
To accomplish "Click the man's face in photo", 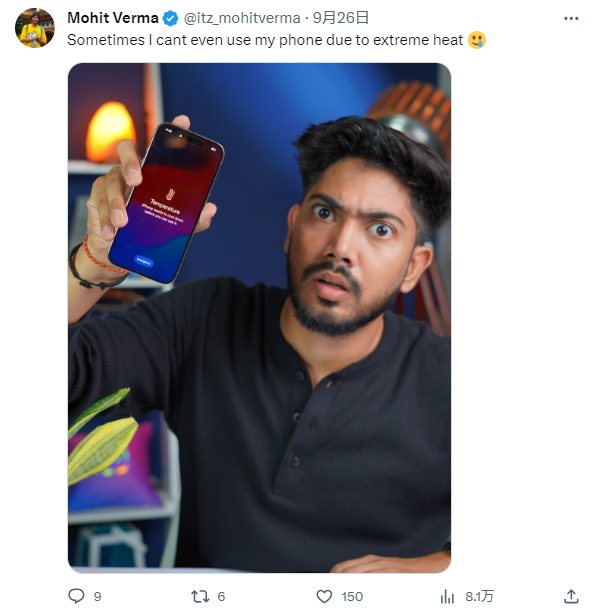I will [350, 249].
